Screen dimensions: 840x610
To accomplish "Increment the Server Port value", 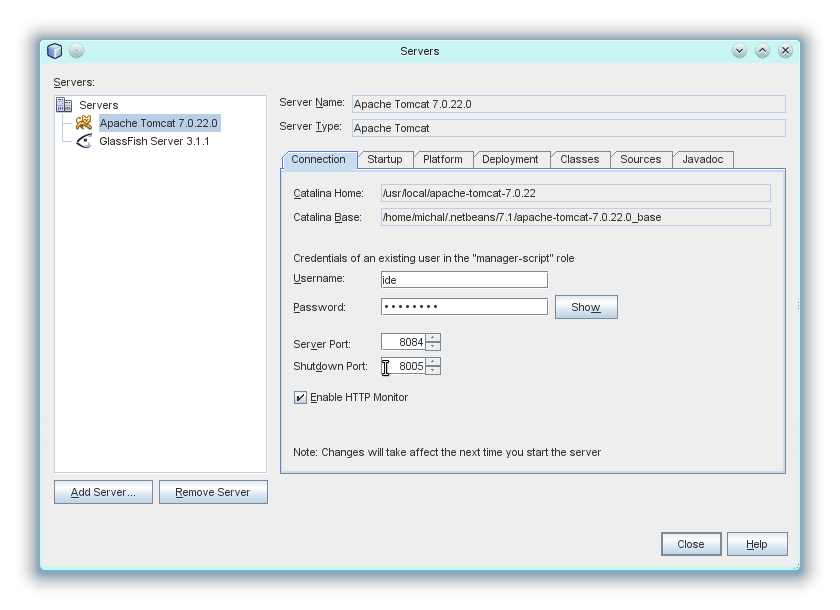I will pos(433,339).
